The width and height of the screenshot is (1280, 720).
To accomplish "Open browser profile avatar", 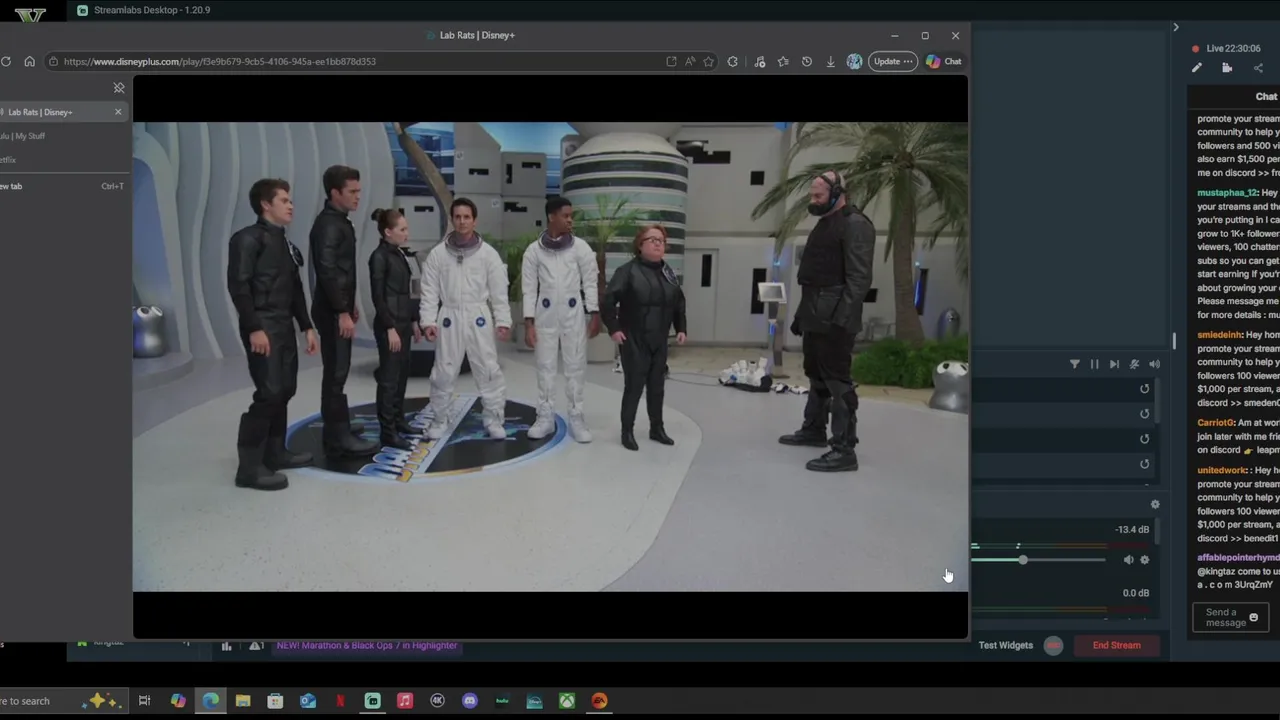I will (x=854, y=62).
